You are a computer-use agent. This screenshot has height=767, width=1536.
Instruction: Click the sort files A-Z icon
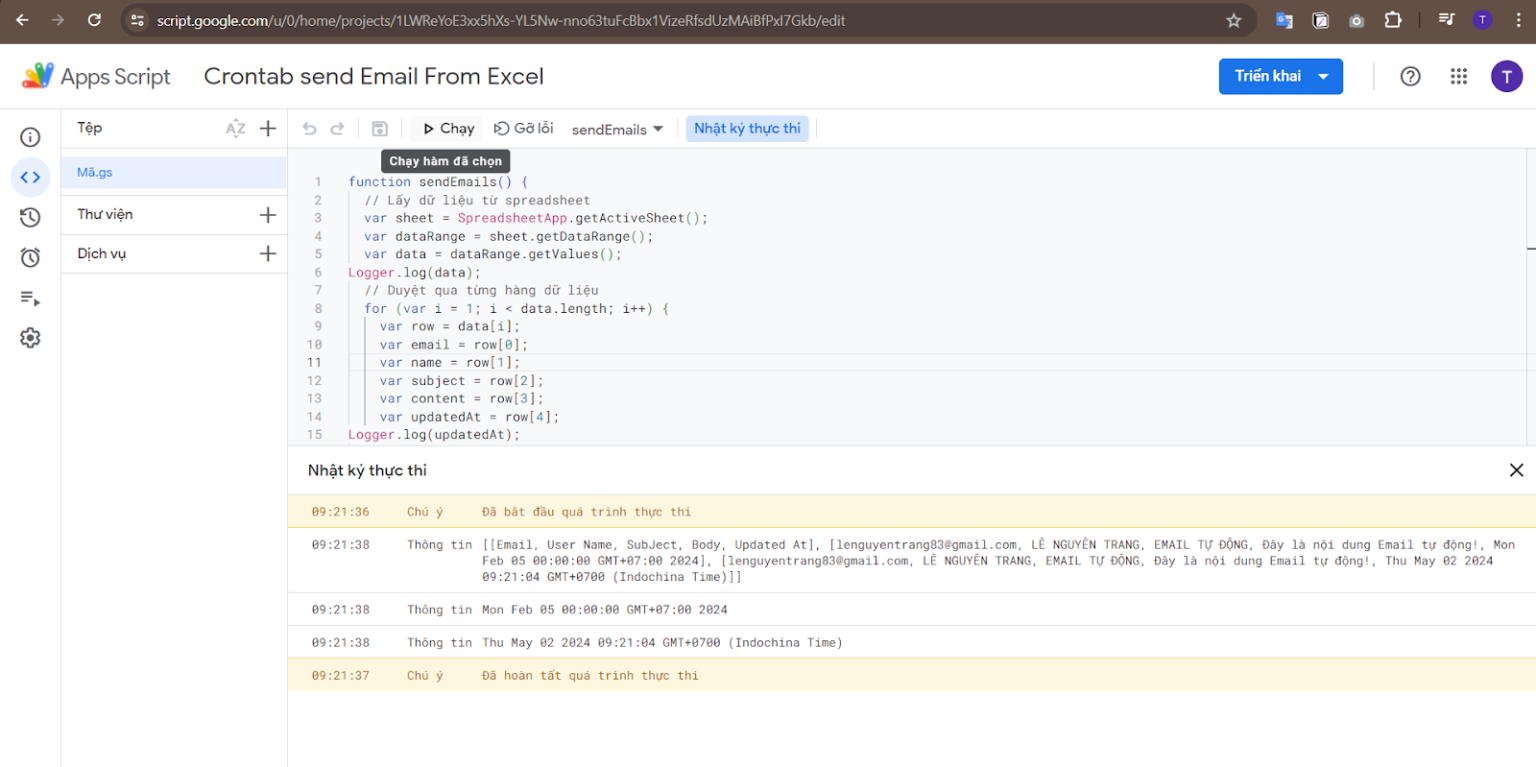click(235, 128)
